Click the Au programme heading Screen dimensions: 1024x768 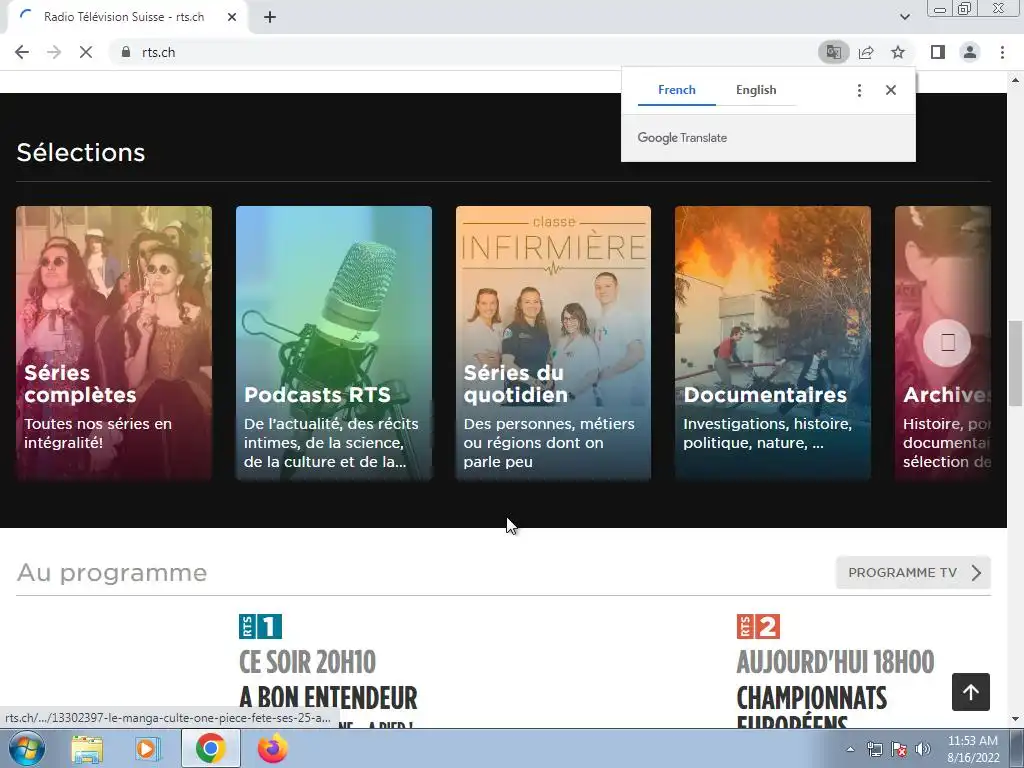click(x=112, y=573)
